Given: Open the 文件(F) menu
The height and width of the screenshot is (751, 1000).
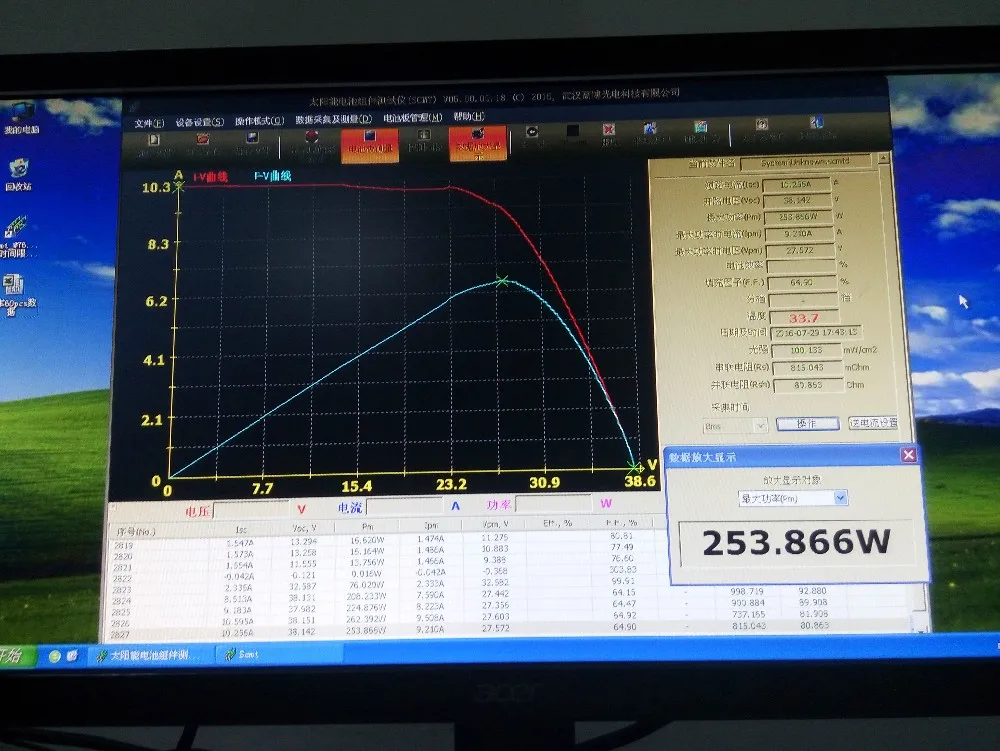Looking at the screenshot, I should 149,123.
